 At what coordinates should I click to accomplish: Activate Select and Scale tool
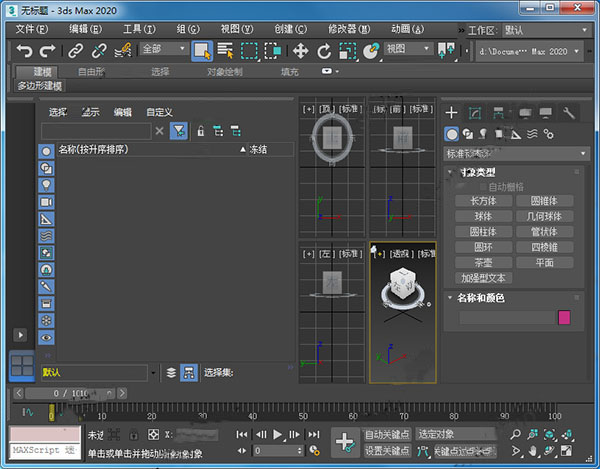[348, 51]
